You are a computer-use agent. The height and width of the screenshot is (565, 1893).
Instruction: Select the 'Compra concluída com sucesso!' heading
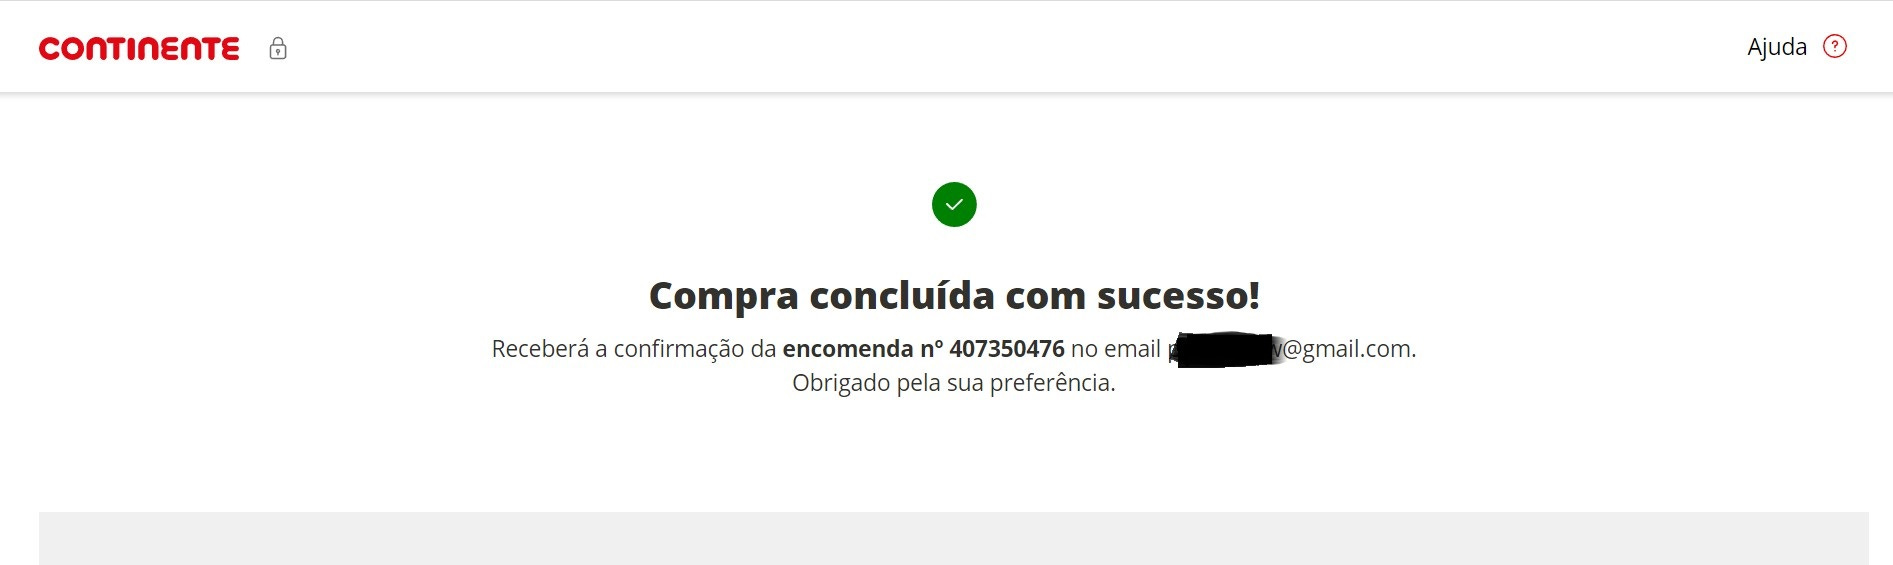click(x=954, y=296)
